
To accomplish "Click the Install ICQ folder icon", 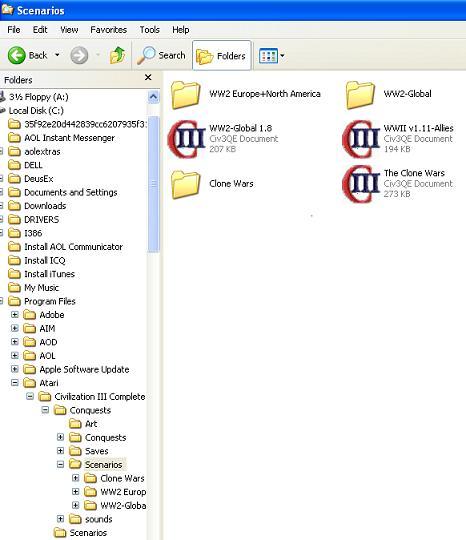I will (x=14, y=260).
